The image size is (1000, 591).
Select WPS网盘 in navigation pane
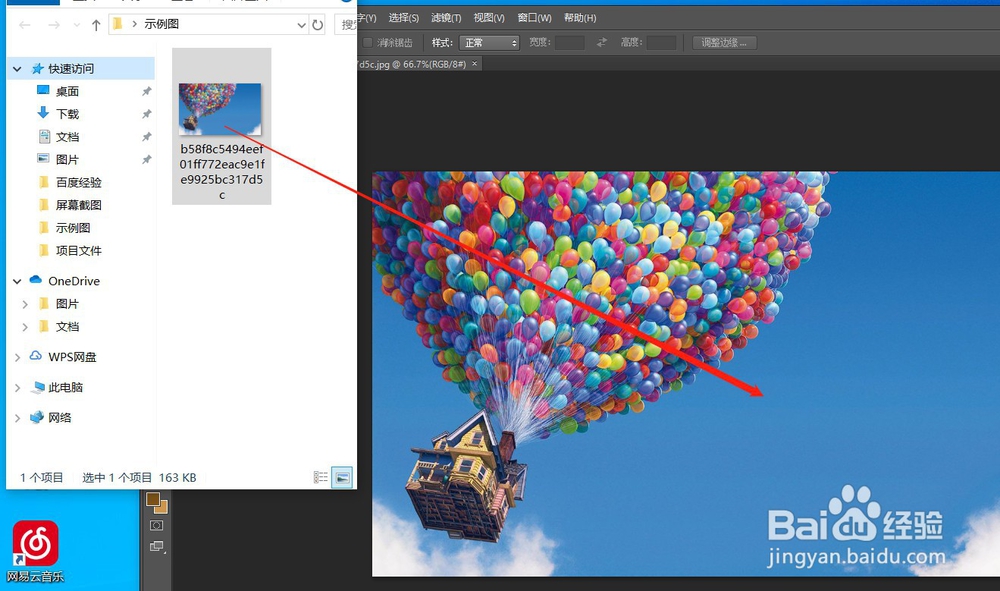point(72,357)
